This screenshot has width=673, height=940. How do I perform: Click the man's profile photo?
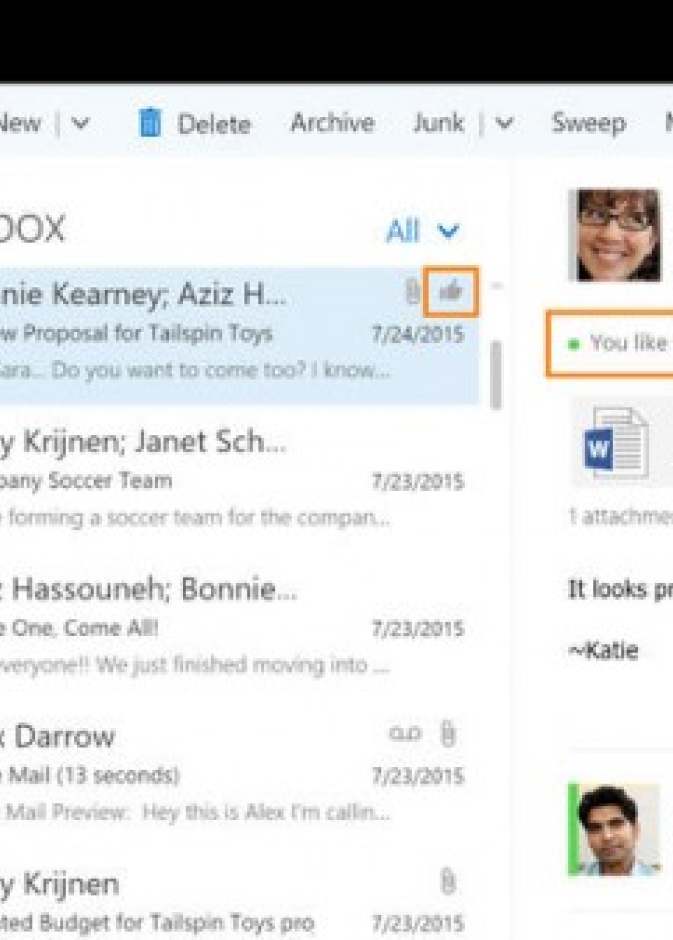tap(615, 830)
